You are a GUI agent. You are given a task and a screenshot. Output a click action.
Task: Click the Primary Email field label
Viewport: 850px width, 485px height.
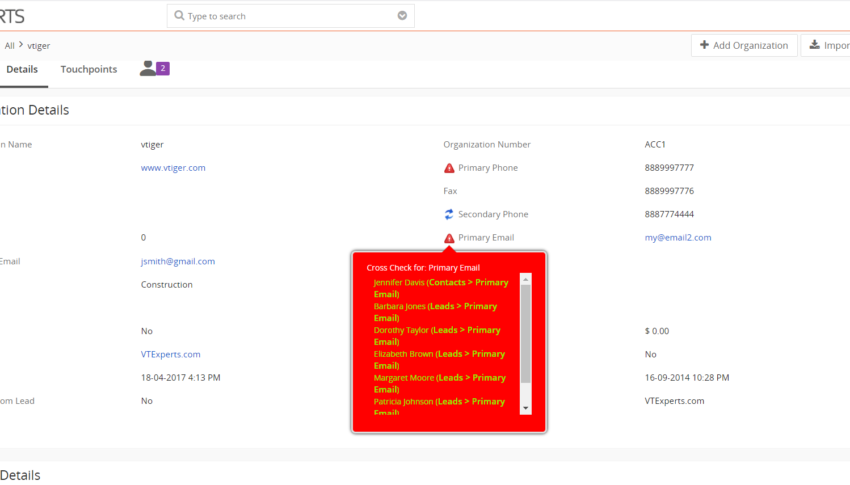(486, 237)
